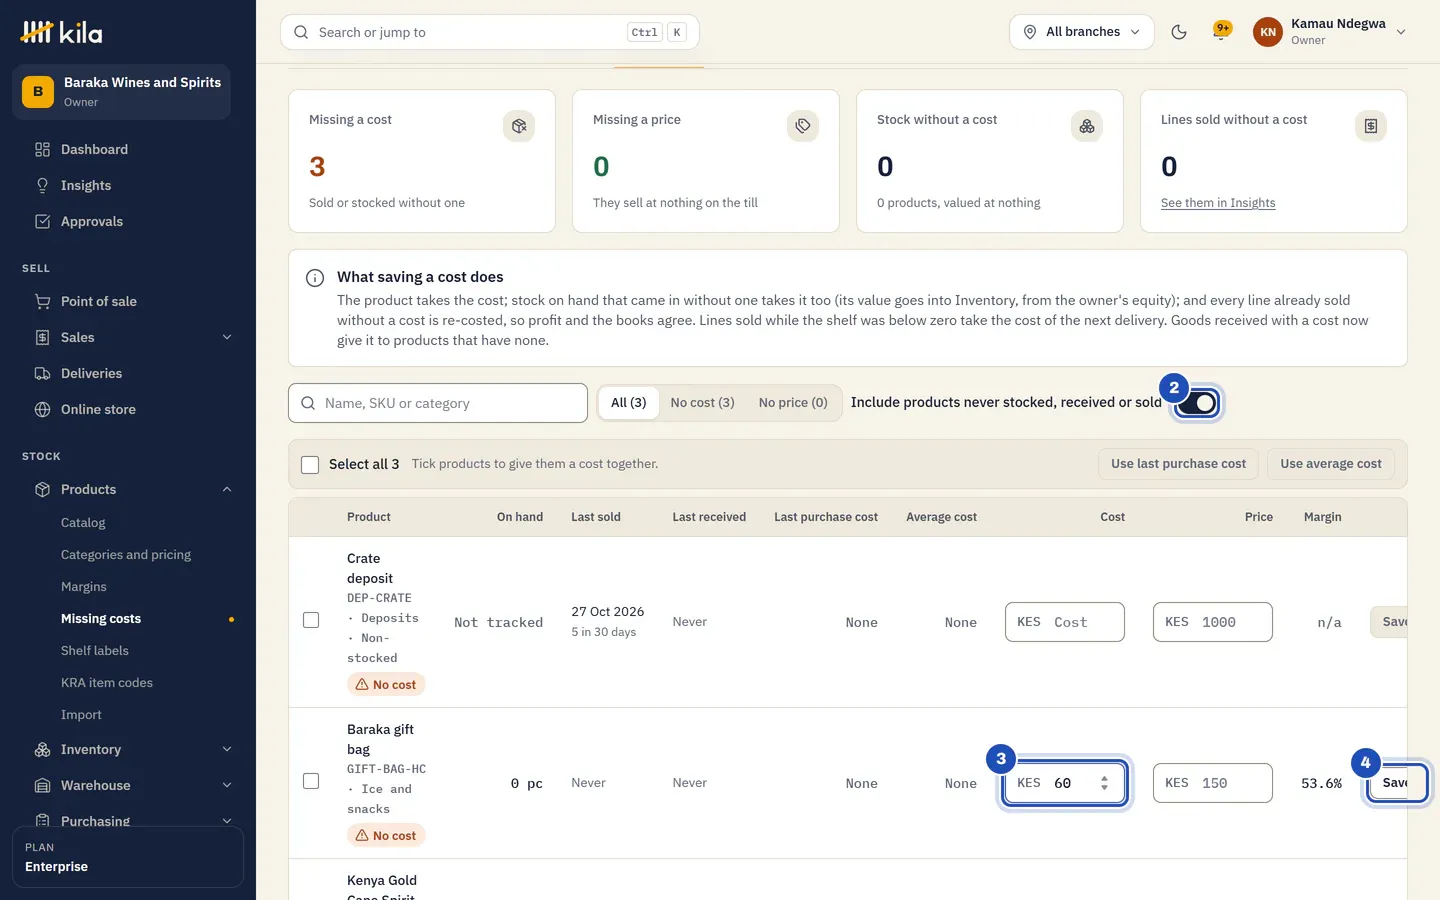
Task: Open the Dashboard icon in sidebar
Action: pos(42,150)
